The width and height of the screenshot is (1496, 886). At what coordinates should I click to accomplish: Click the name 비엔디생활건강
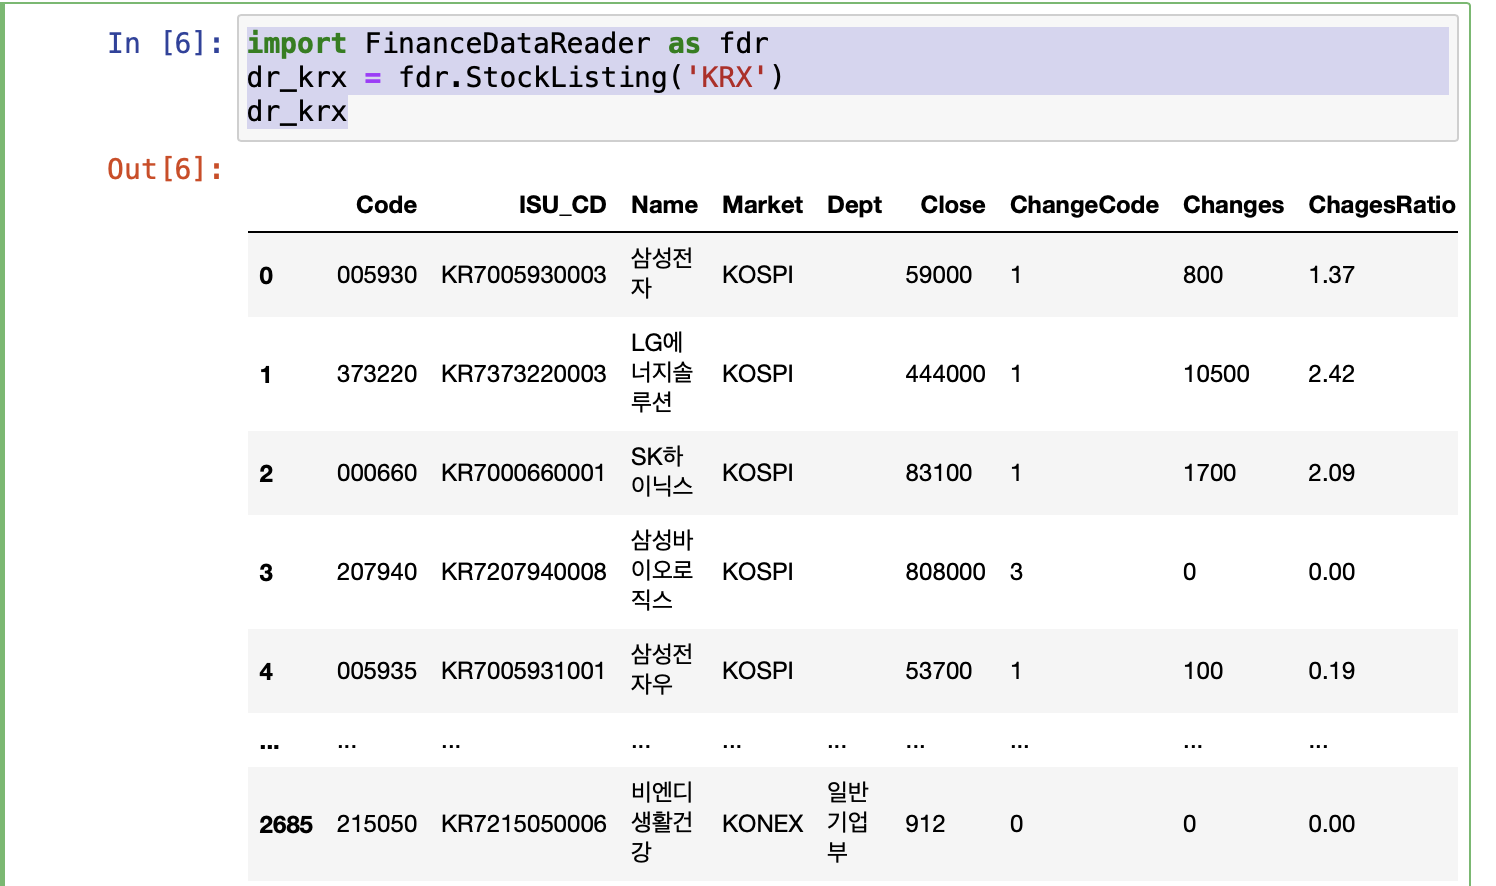tap(661, 822)
